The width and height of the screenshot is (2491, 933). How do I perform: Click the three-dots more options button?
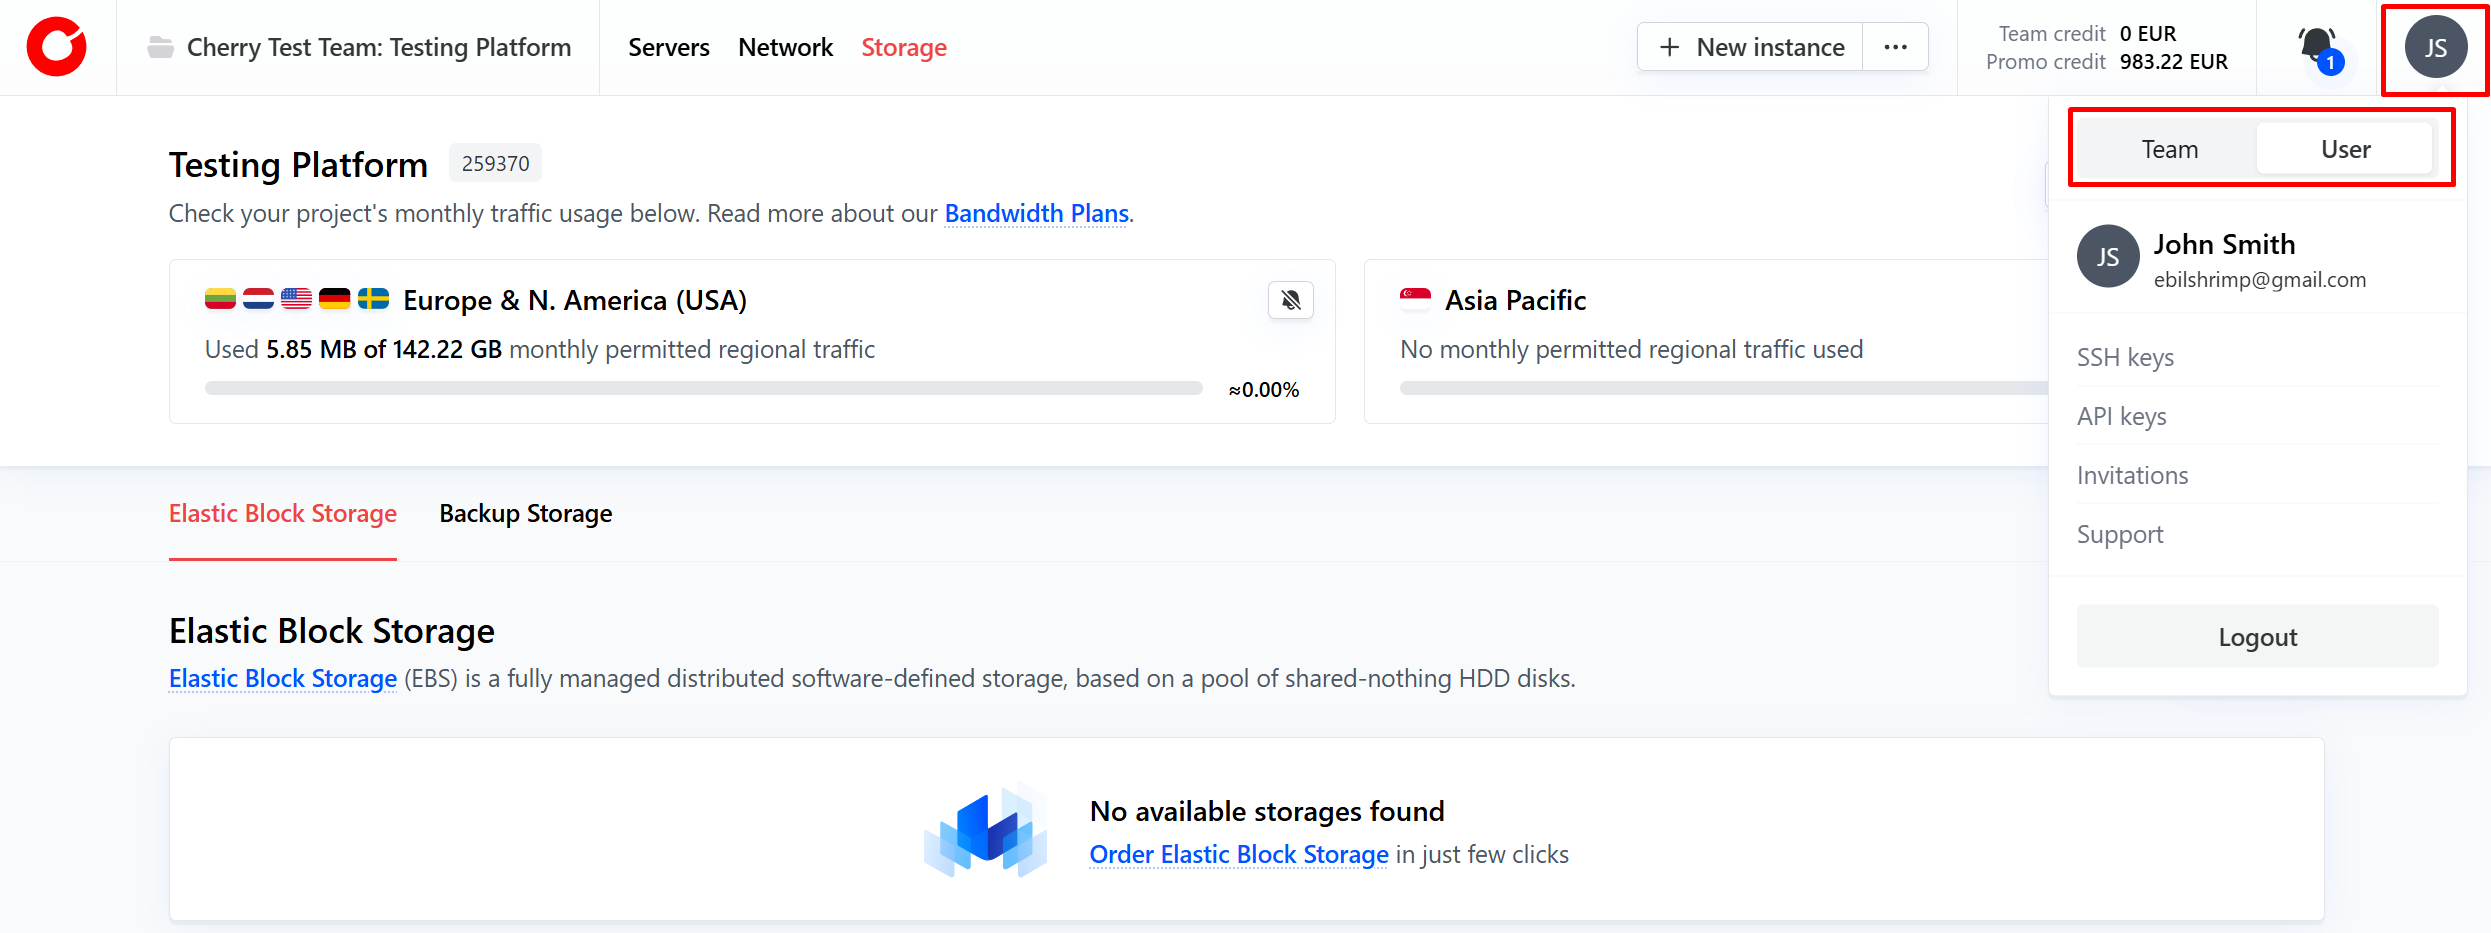pyautogui.click(x=1895, y=47)
